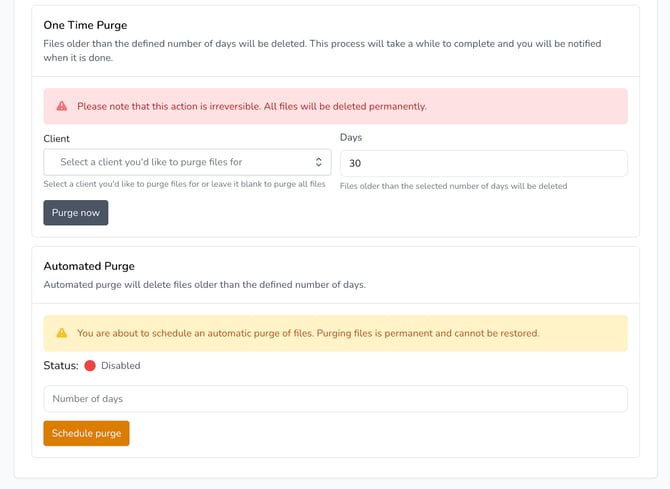Click the irreversible action alert message
This screenshot has height=489, width=670.
pos(252,106)
